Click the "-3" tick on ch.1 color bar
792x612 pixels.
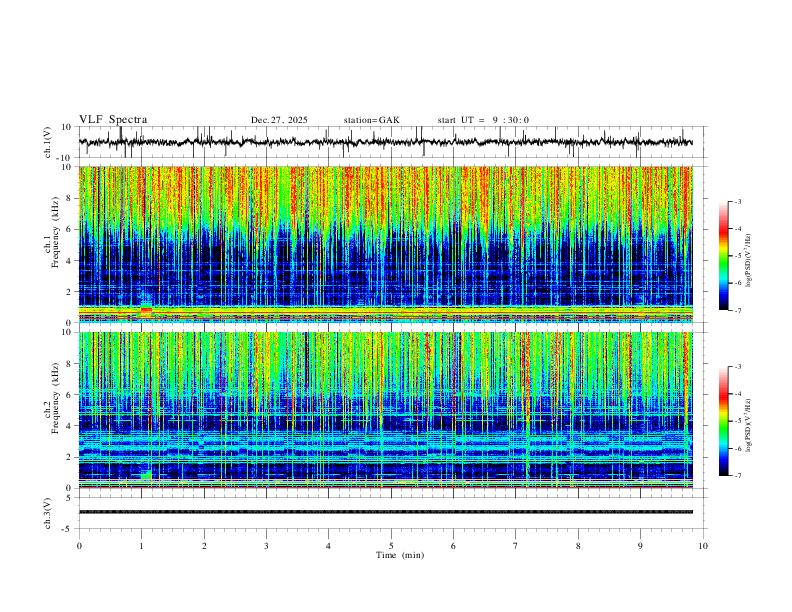click(x=737, y=201)
